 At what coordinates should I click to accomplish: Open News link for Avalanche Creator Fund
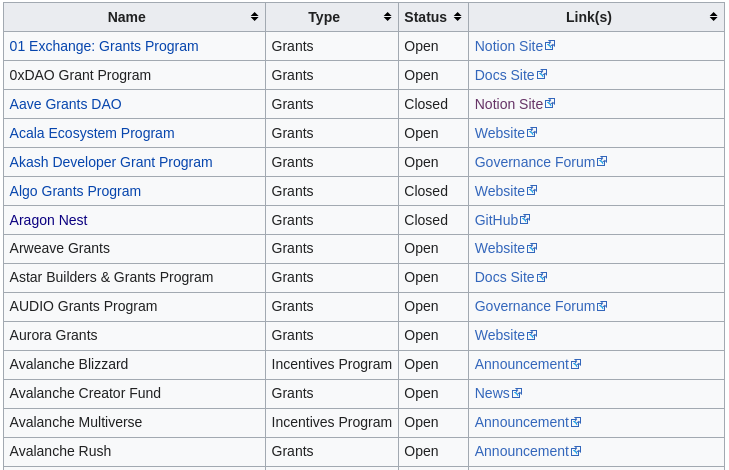pyautogui.click(x=498, y=393)
